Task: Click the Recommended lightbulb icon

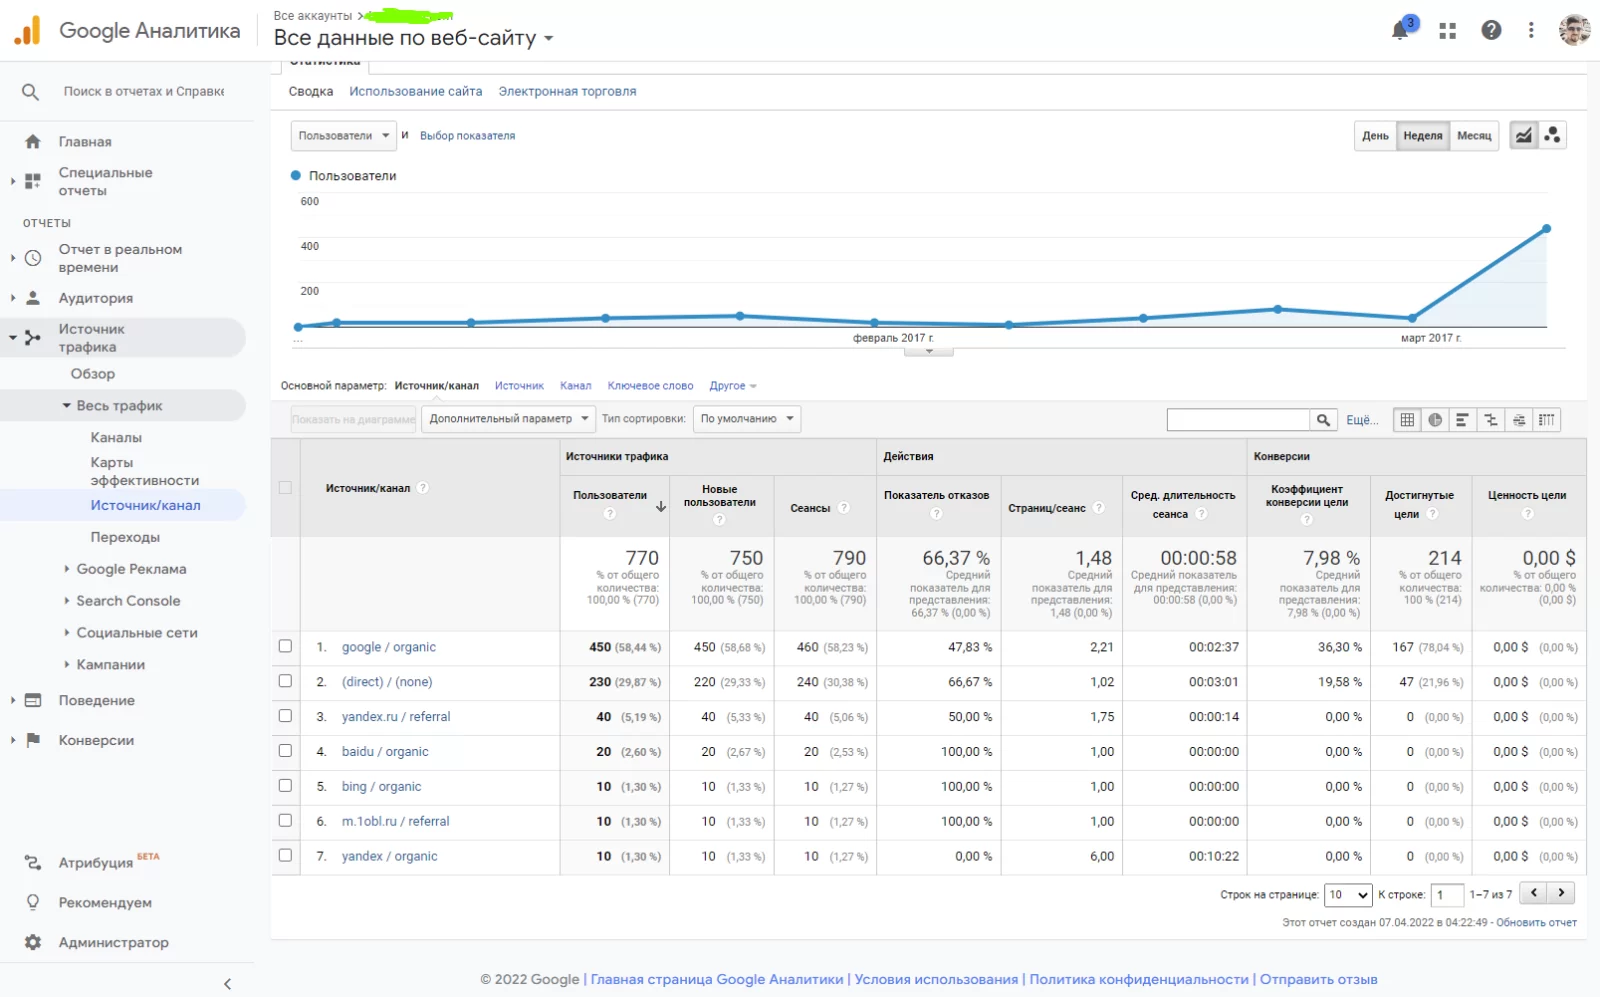Action: 33,902
